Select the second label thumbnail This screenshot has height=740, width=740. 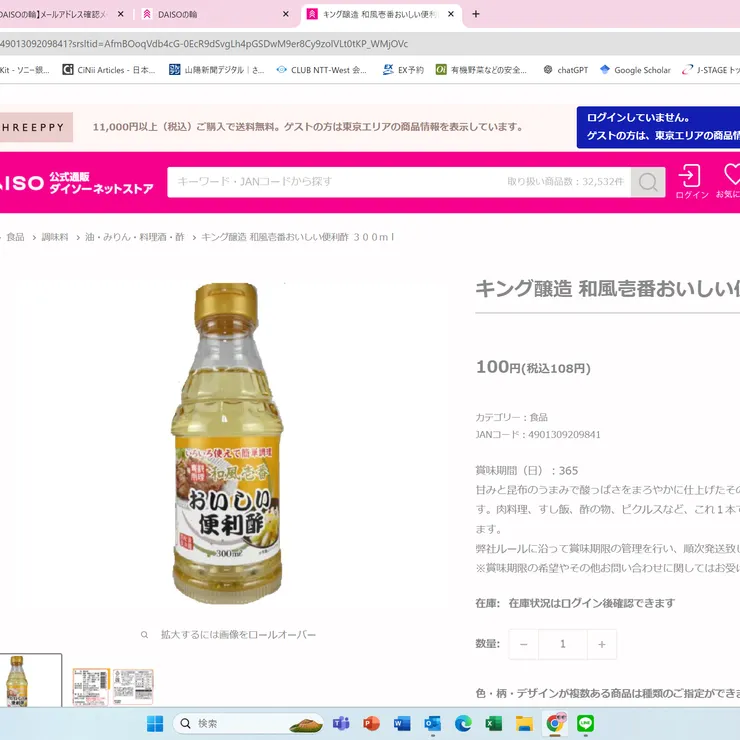click(x=91, y=687)
